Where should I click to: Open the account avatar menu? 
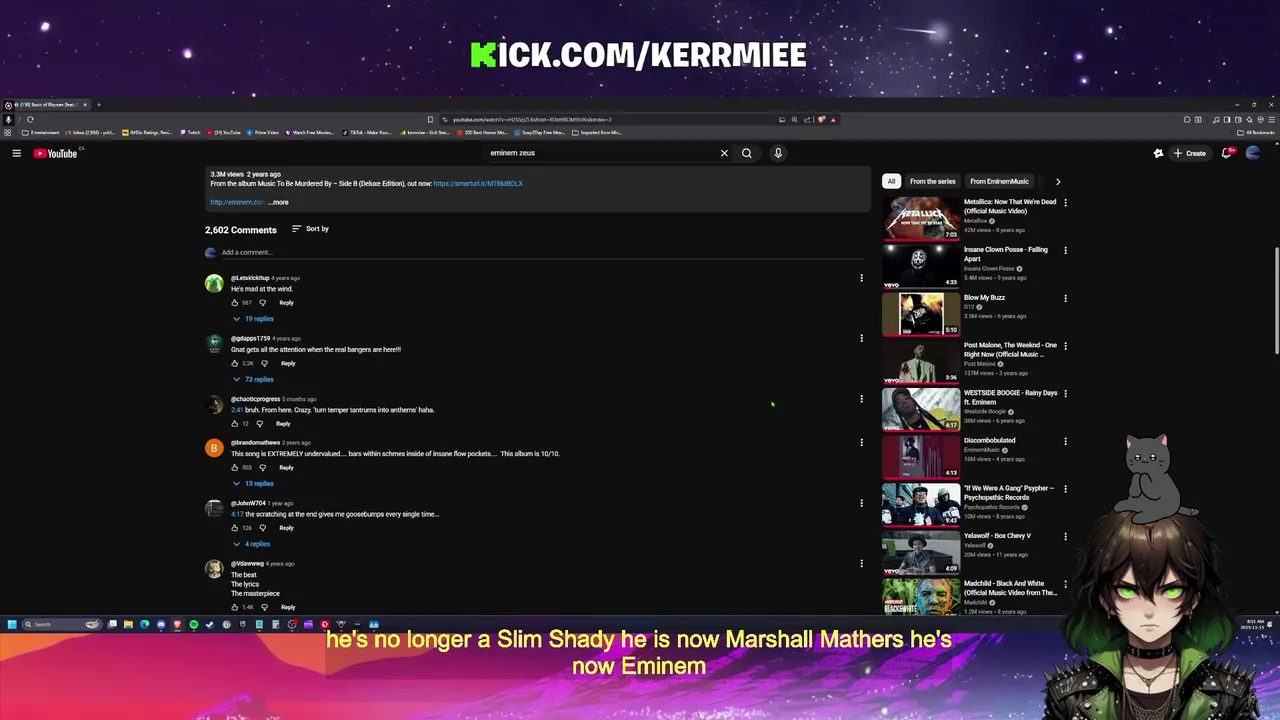[x=1253, y=153]
